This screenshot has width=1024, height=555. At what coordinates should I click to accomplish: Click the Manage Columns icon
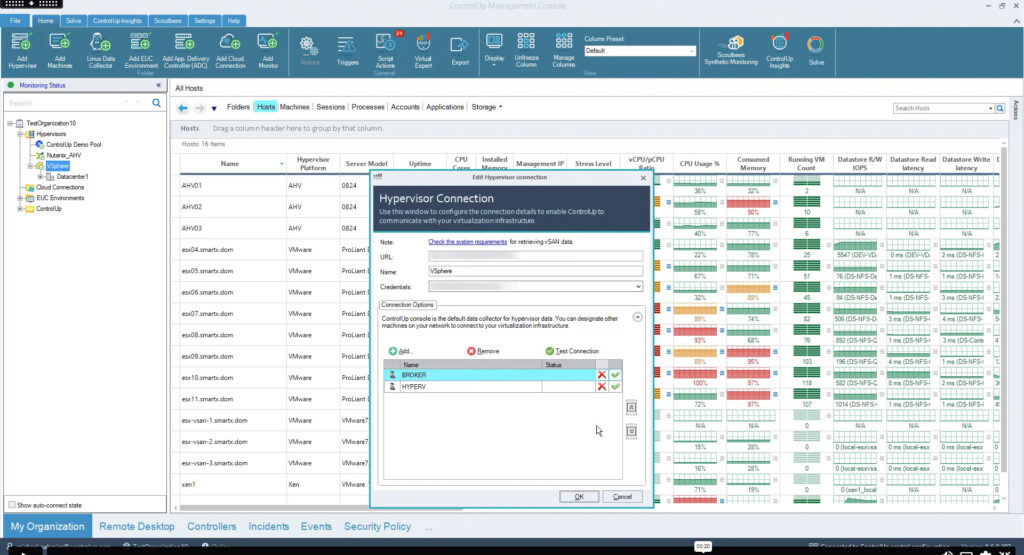563,48
